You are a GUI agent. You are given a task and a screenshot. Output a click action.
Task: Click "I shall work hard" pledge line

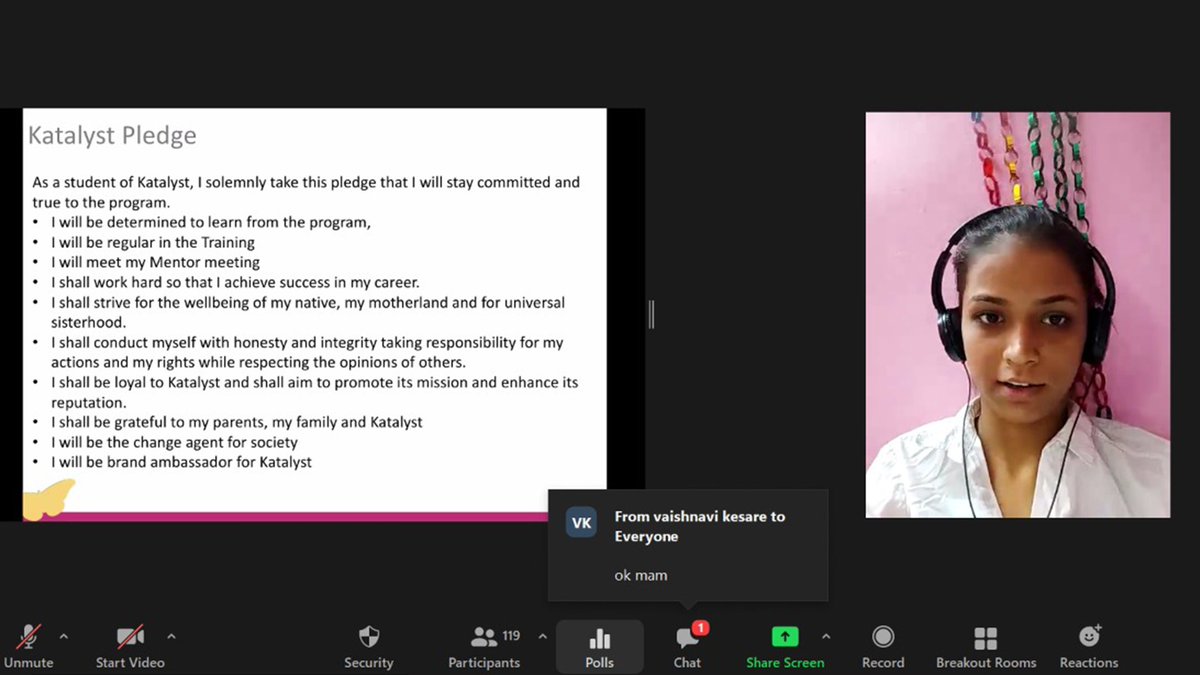click(235, 282)
